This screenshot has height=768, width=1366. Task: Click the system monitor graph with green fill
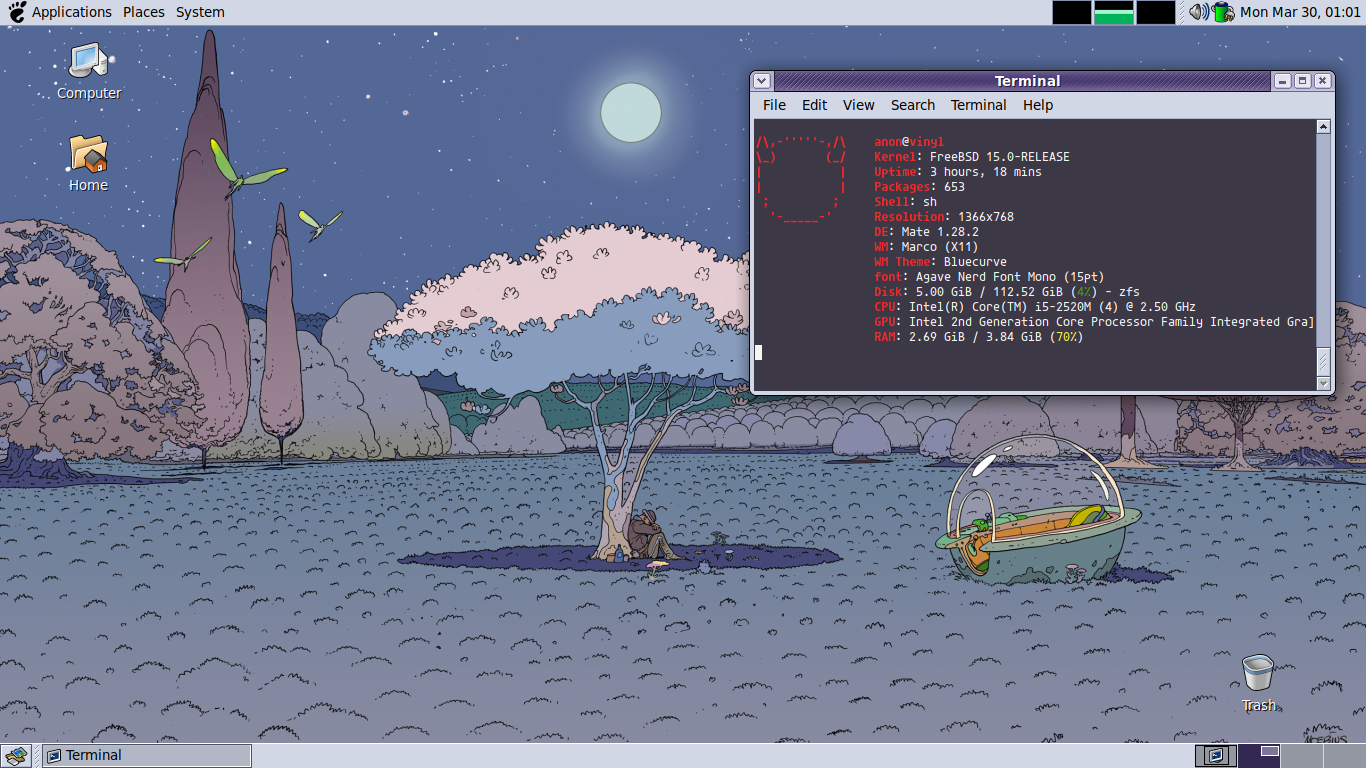[x=1114, y=12]
